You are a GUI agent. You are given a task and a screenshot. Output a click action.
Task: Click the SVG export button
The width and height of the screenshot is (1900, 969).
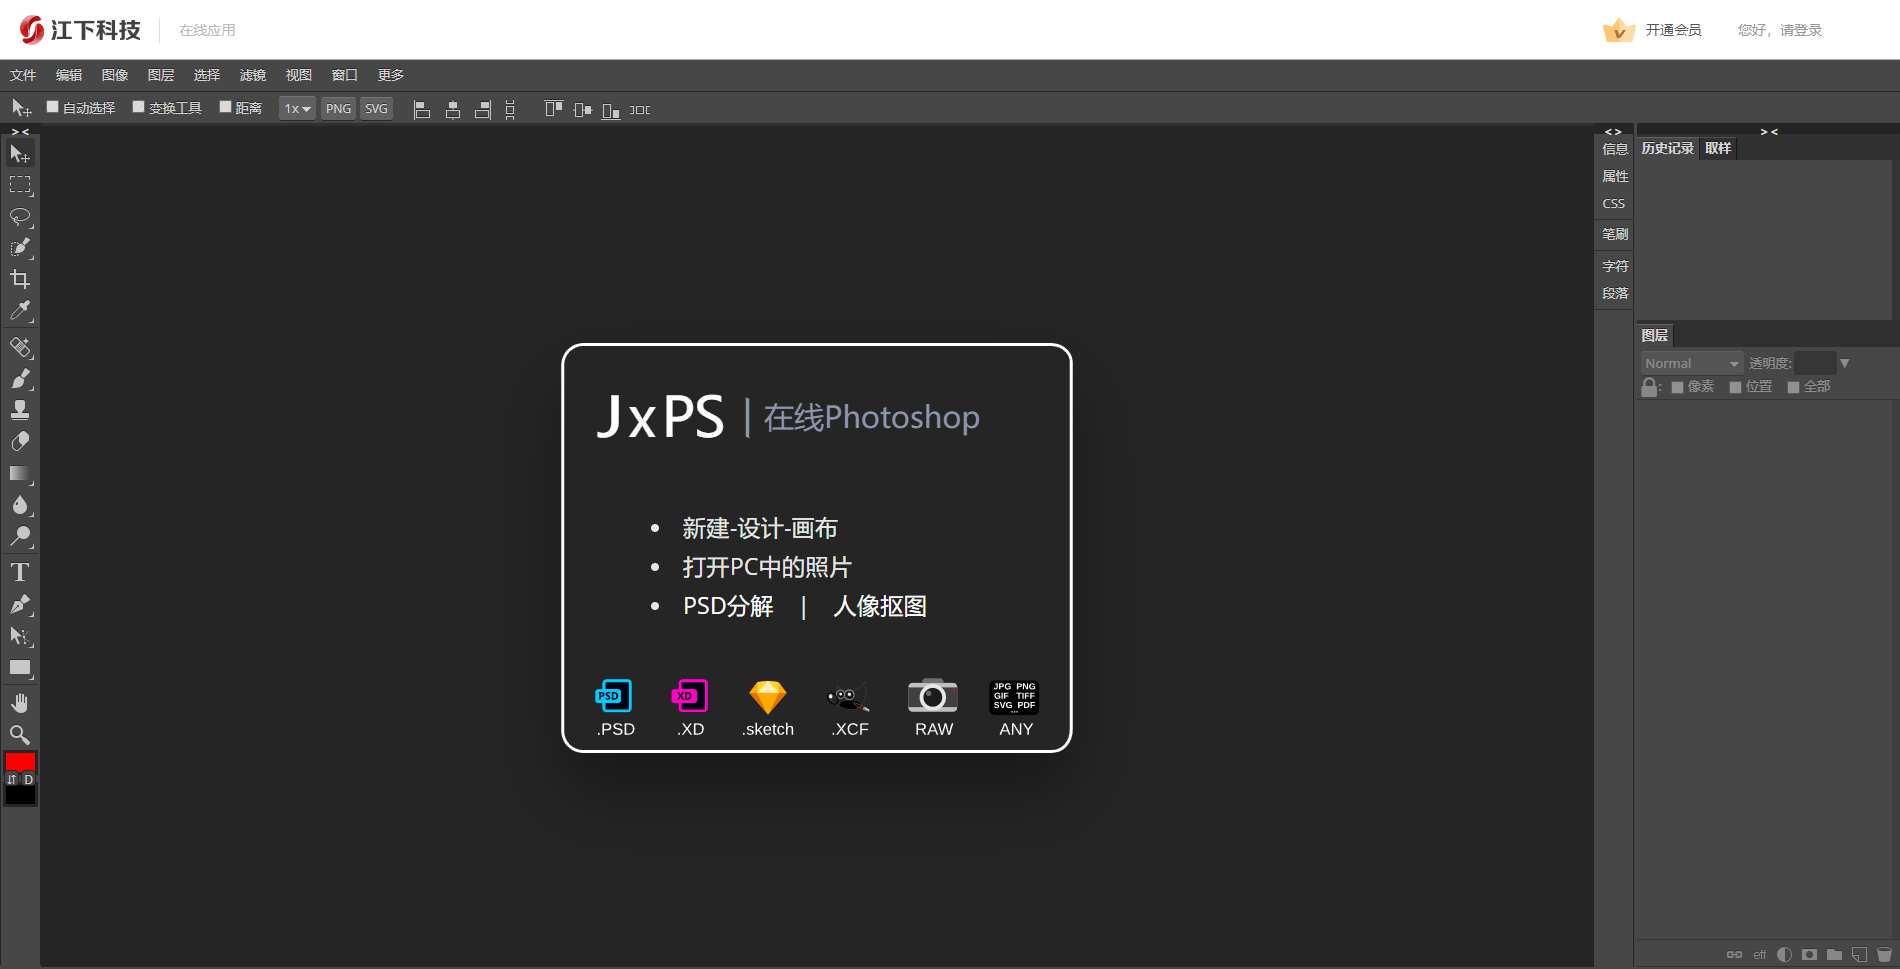click(376, 108)
